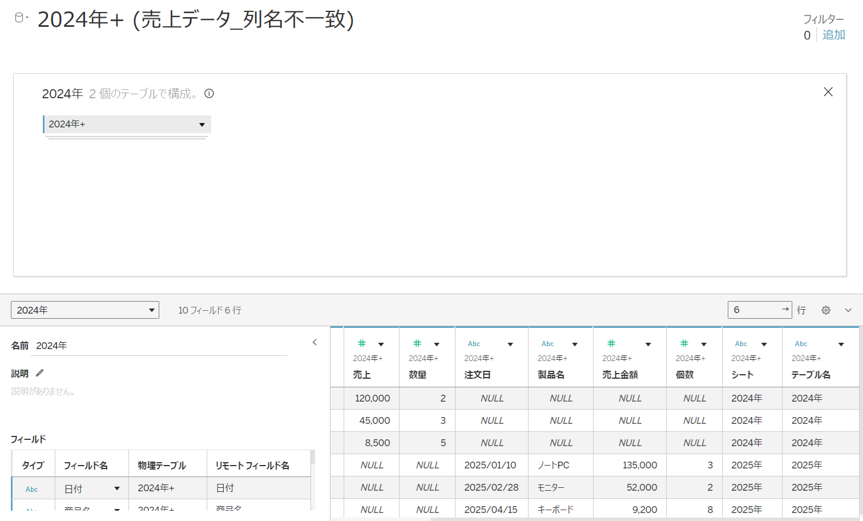The image size is (863, 521).
Task: Open the union info icon beside table count
Action: (x=209, y=94)
